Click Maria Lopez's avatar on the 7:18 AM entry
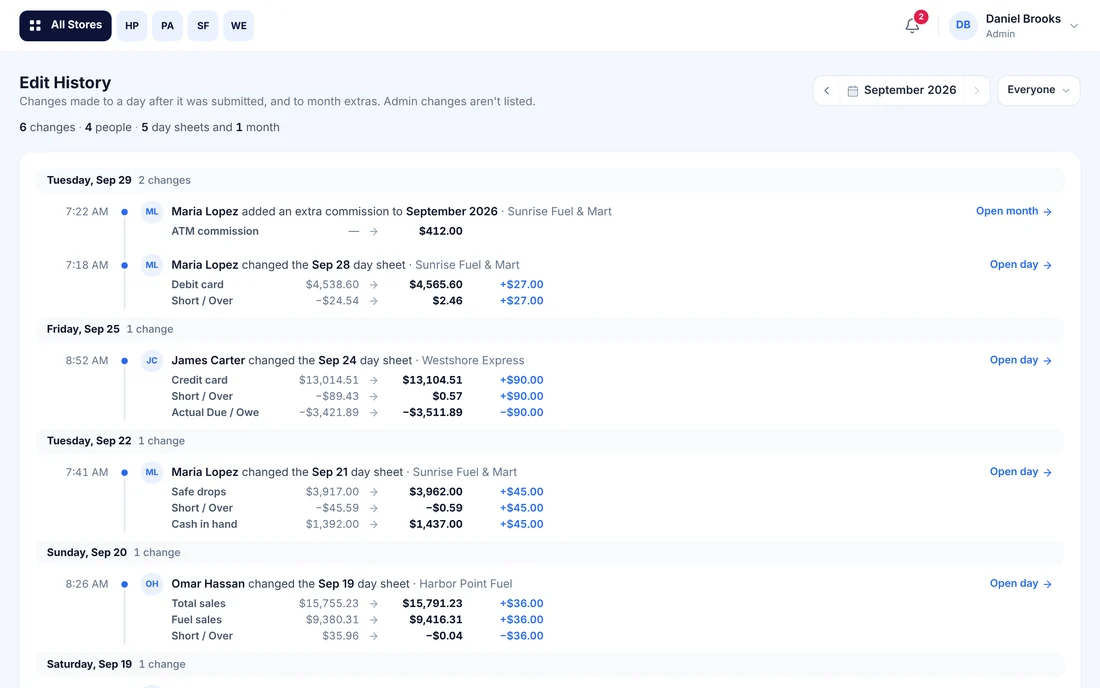The width and height of the screenshot is (1100, 688). point(152,264)
